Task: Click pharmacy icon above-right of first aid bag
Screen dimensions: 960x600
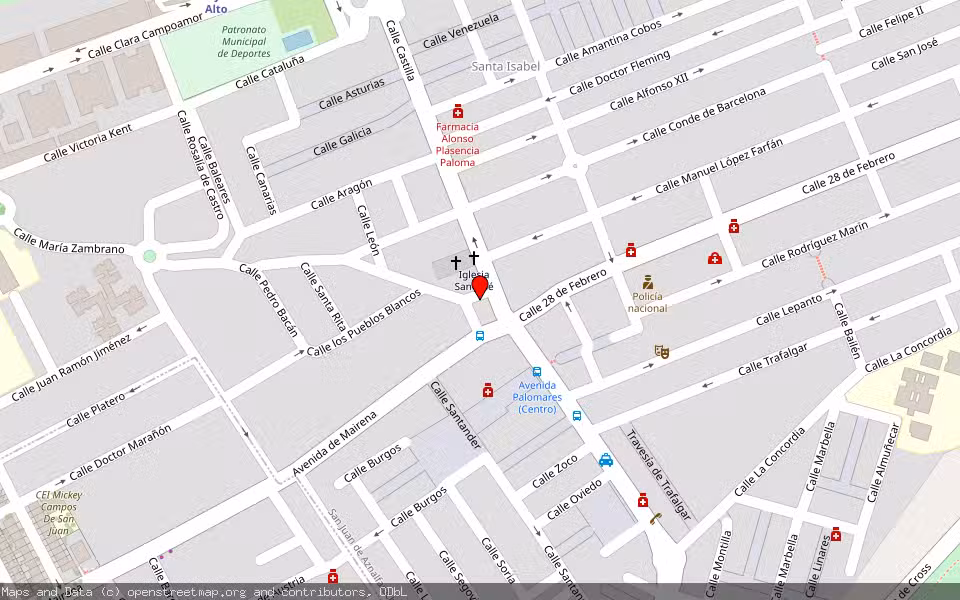Action: tap(734, 227)
